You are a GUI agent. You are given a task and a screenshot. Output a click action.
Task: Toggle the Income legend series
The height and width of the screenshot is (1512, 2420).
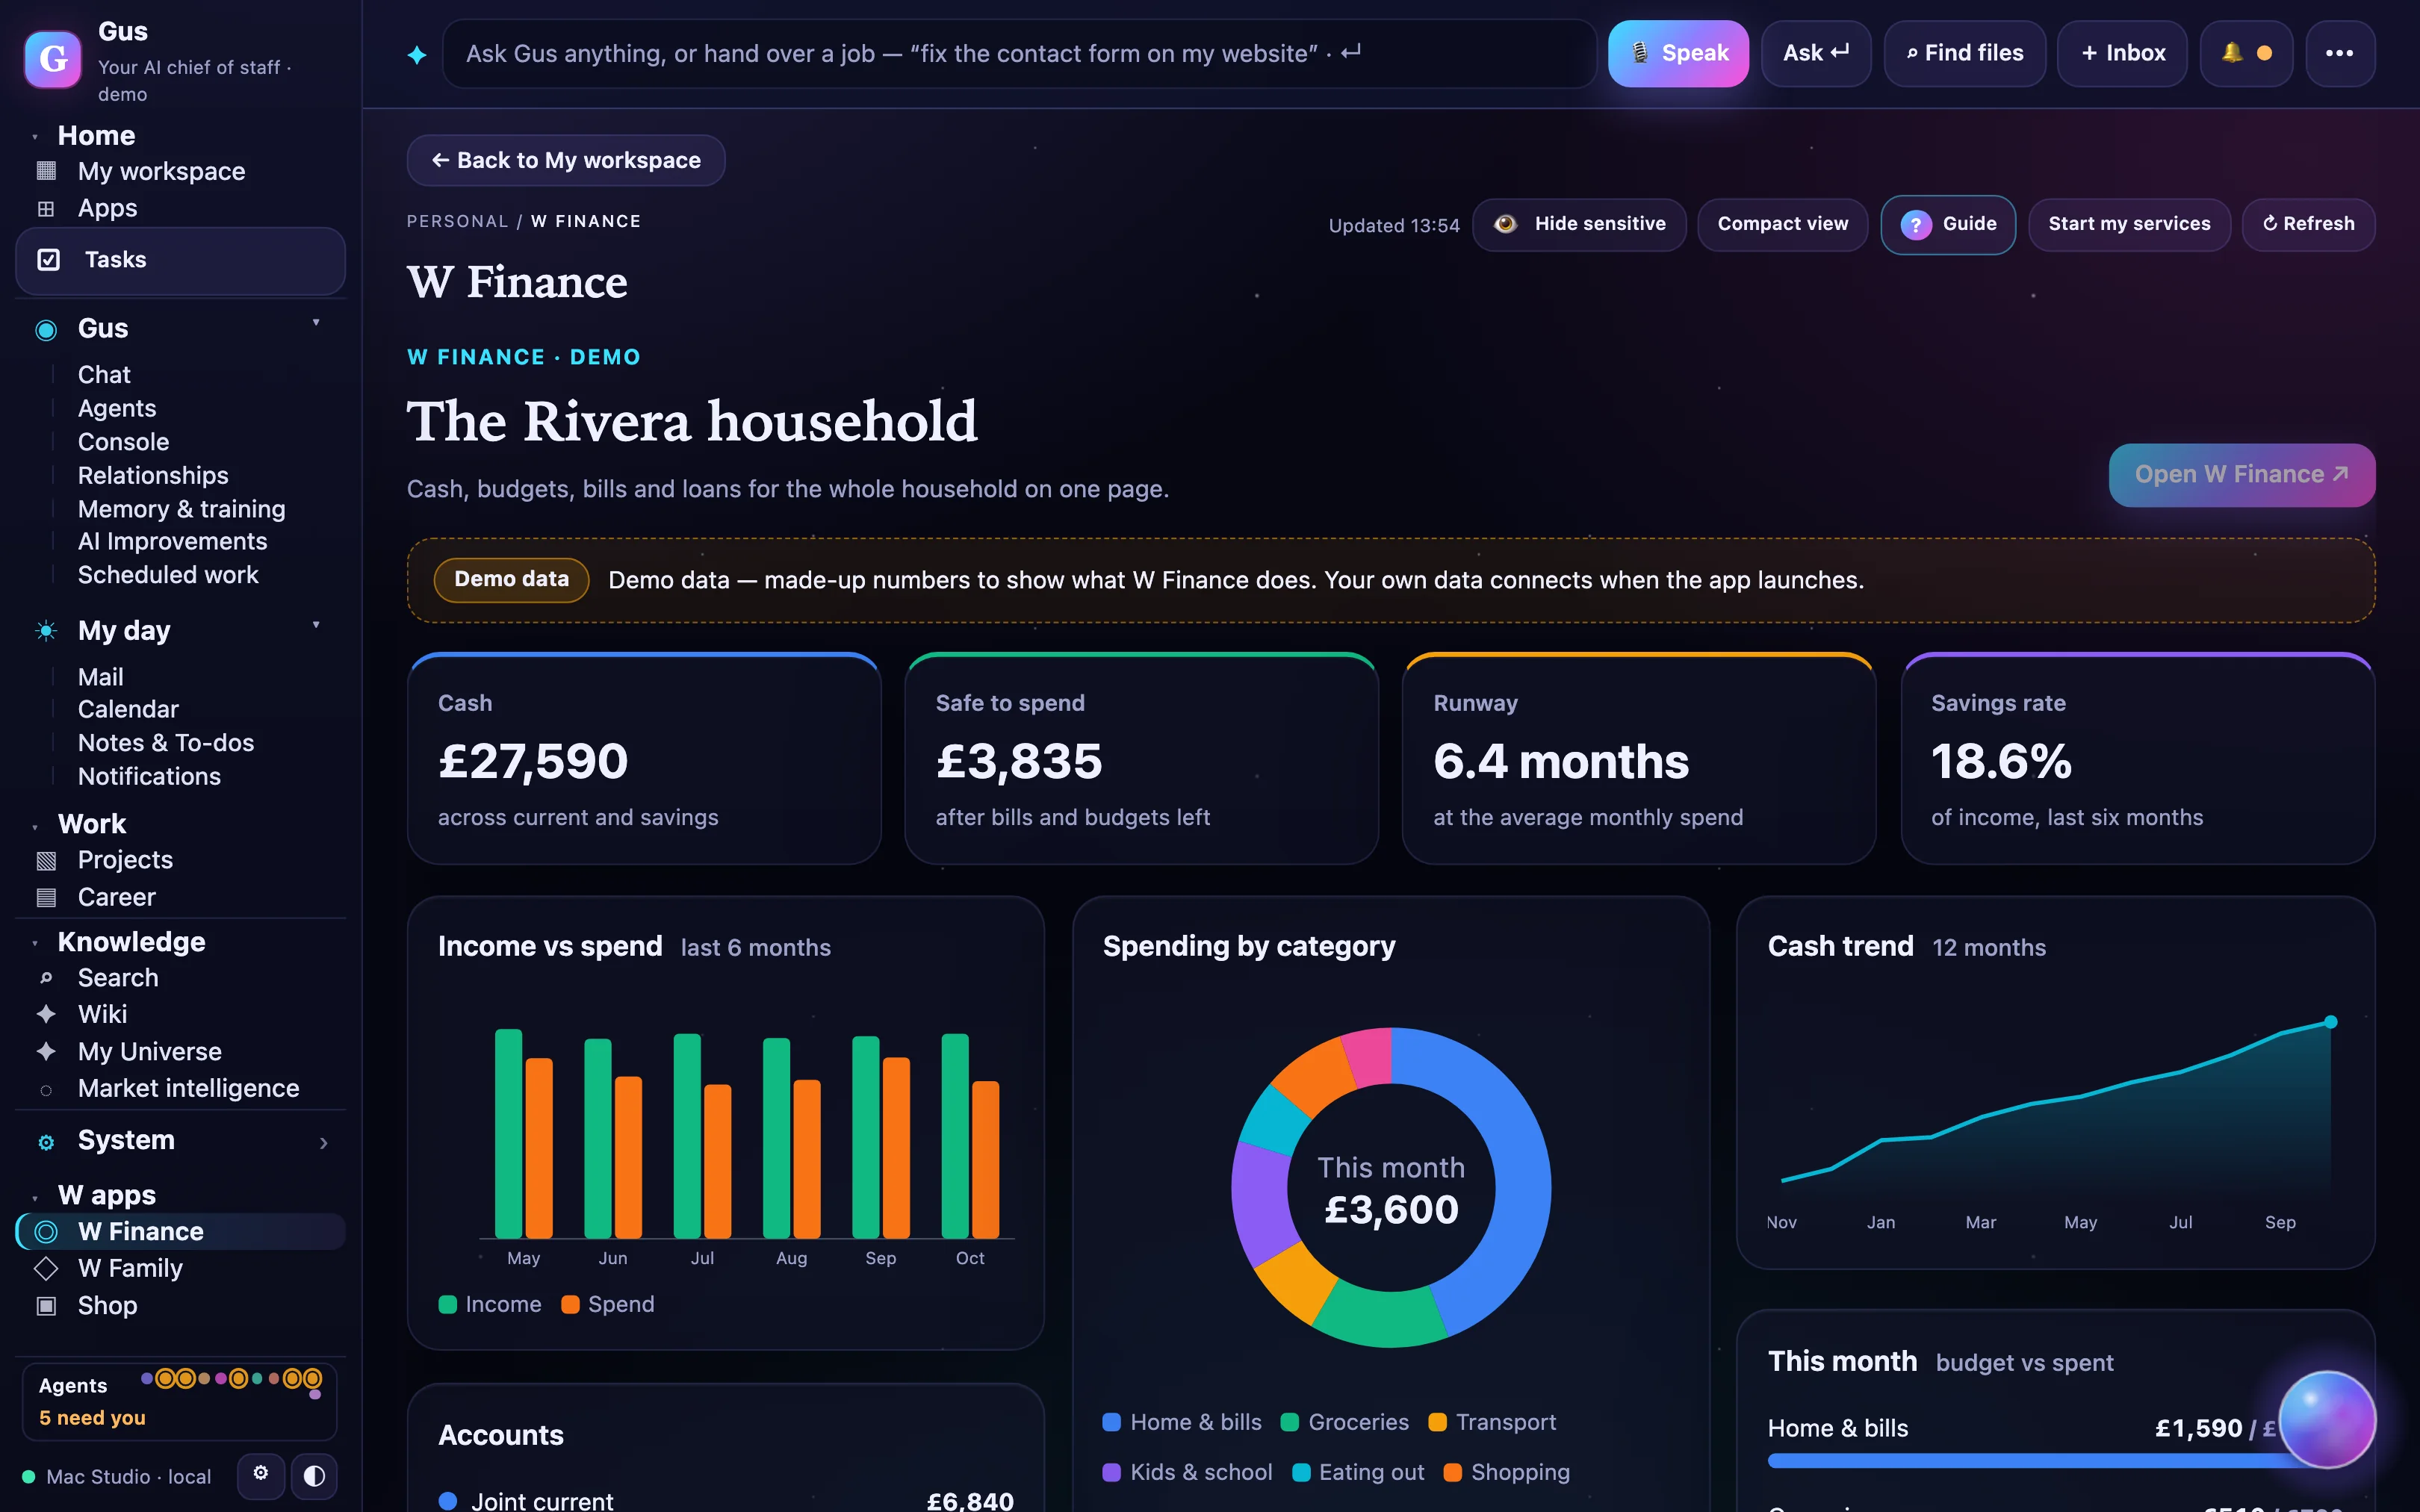[x=490, y=1304]
